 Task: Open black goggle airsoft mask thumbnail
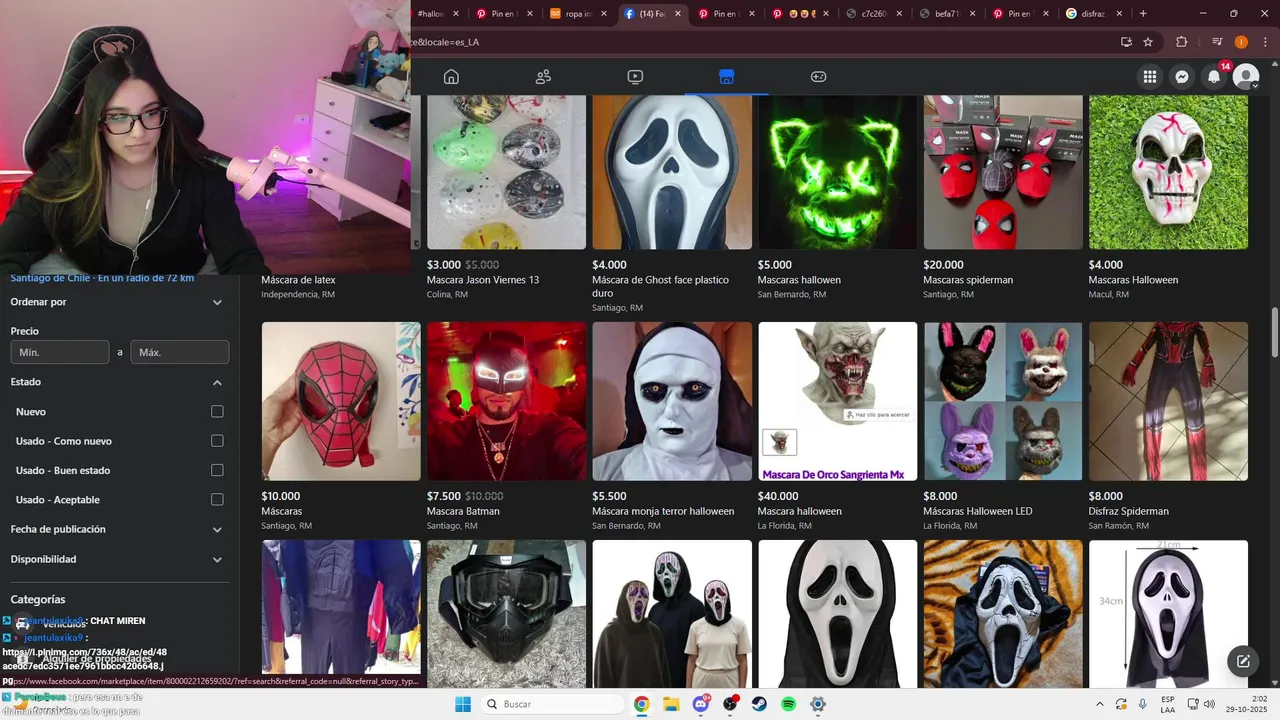click(506, 613)
